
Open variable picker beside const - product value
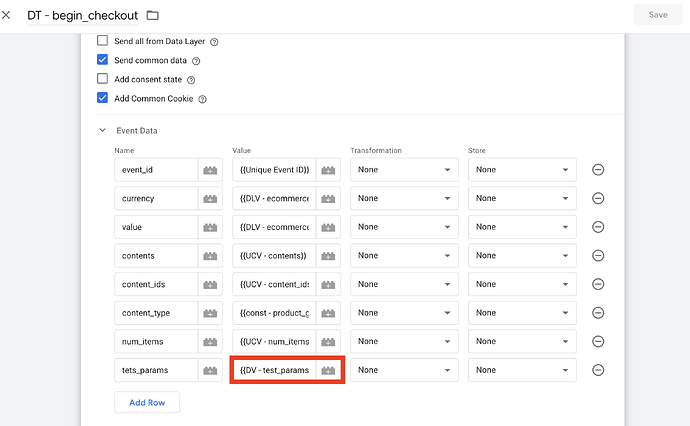(x=328, y=313)
